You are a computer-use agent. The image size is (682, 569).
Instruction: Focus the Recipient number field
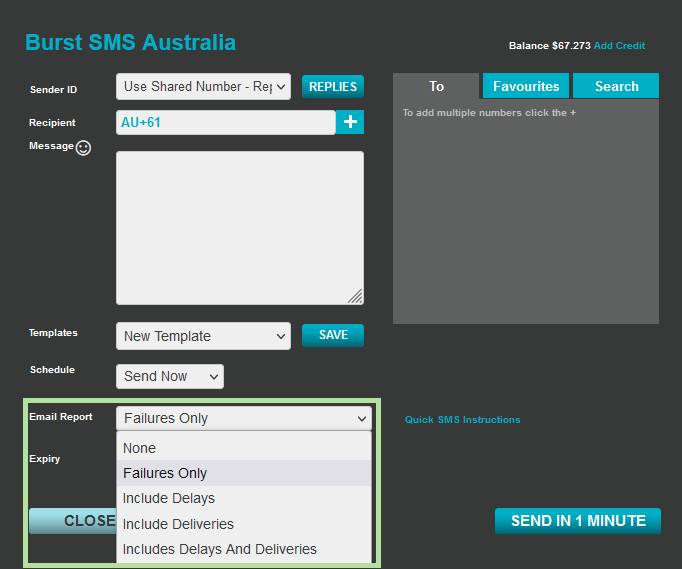[x=226, y=122]
